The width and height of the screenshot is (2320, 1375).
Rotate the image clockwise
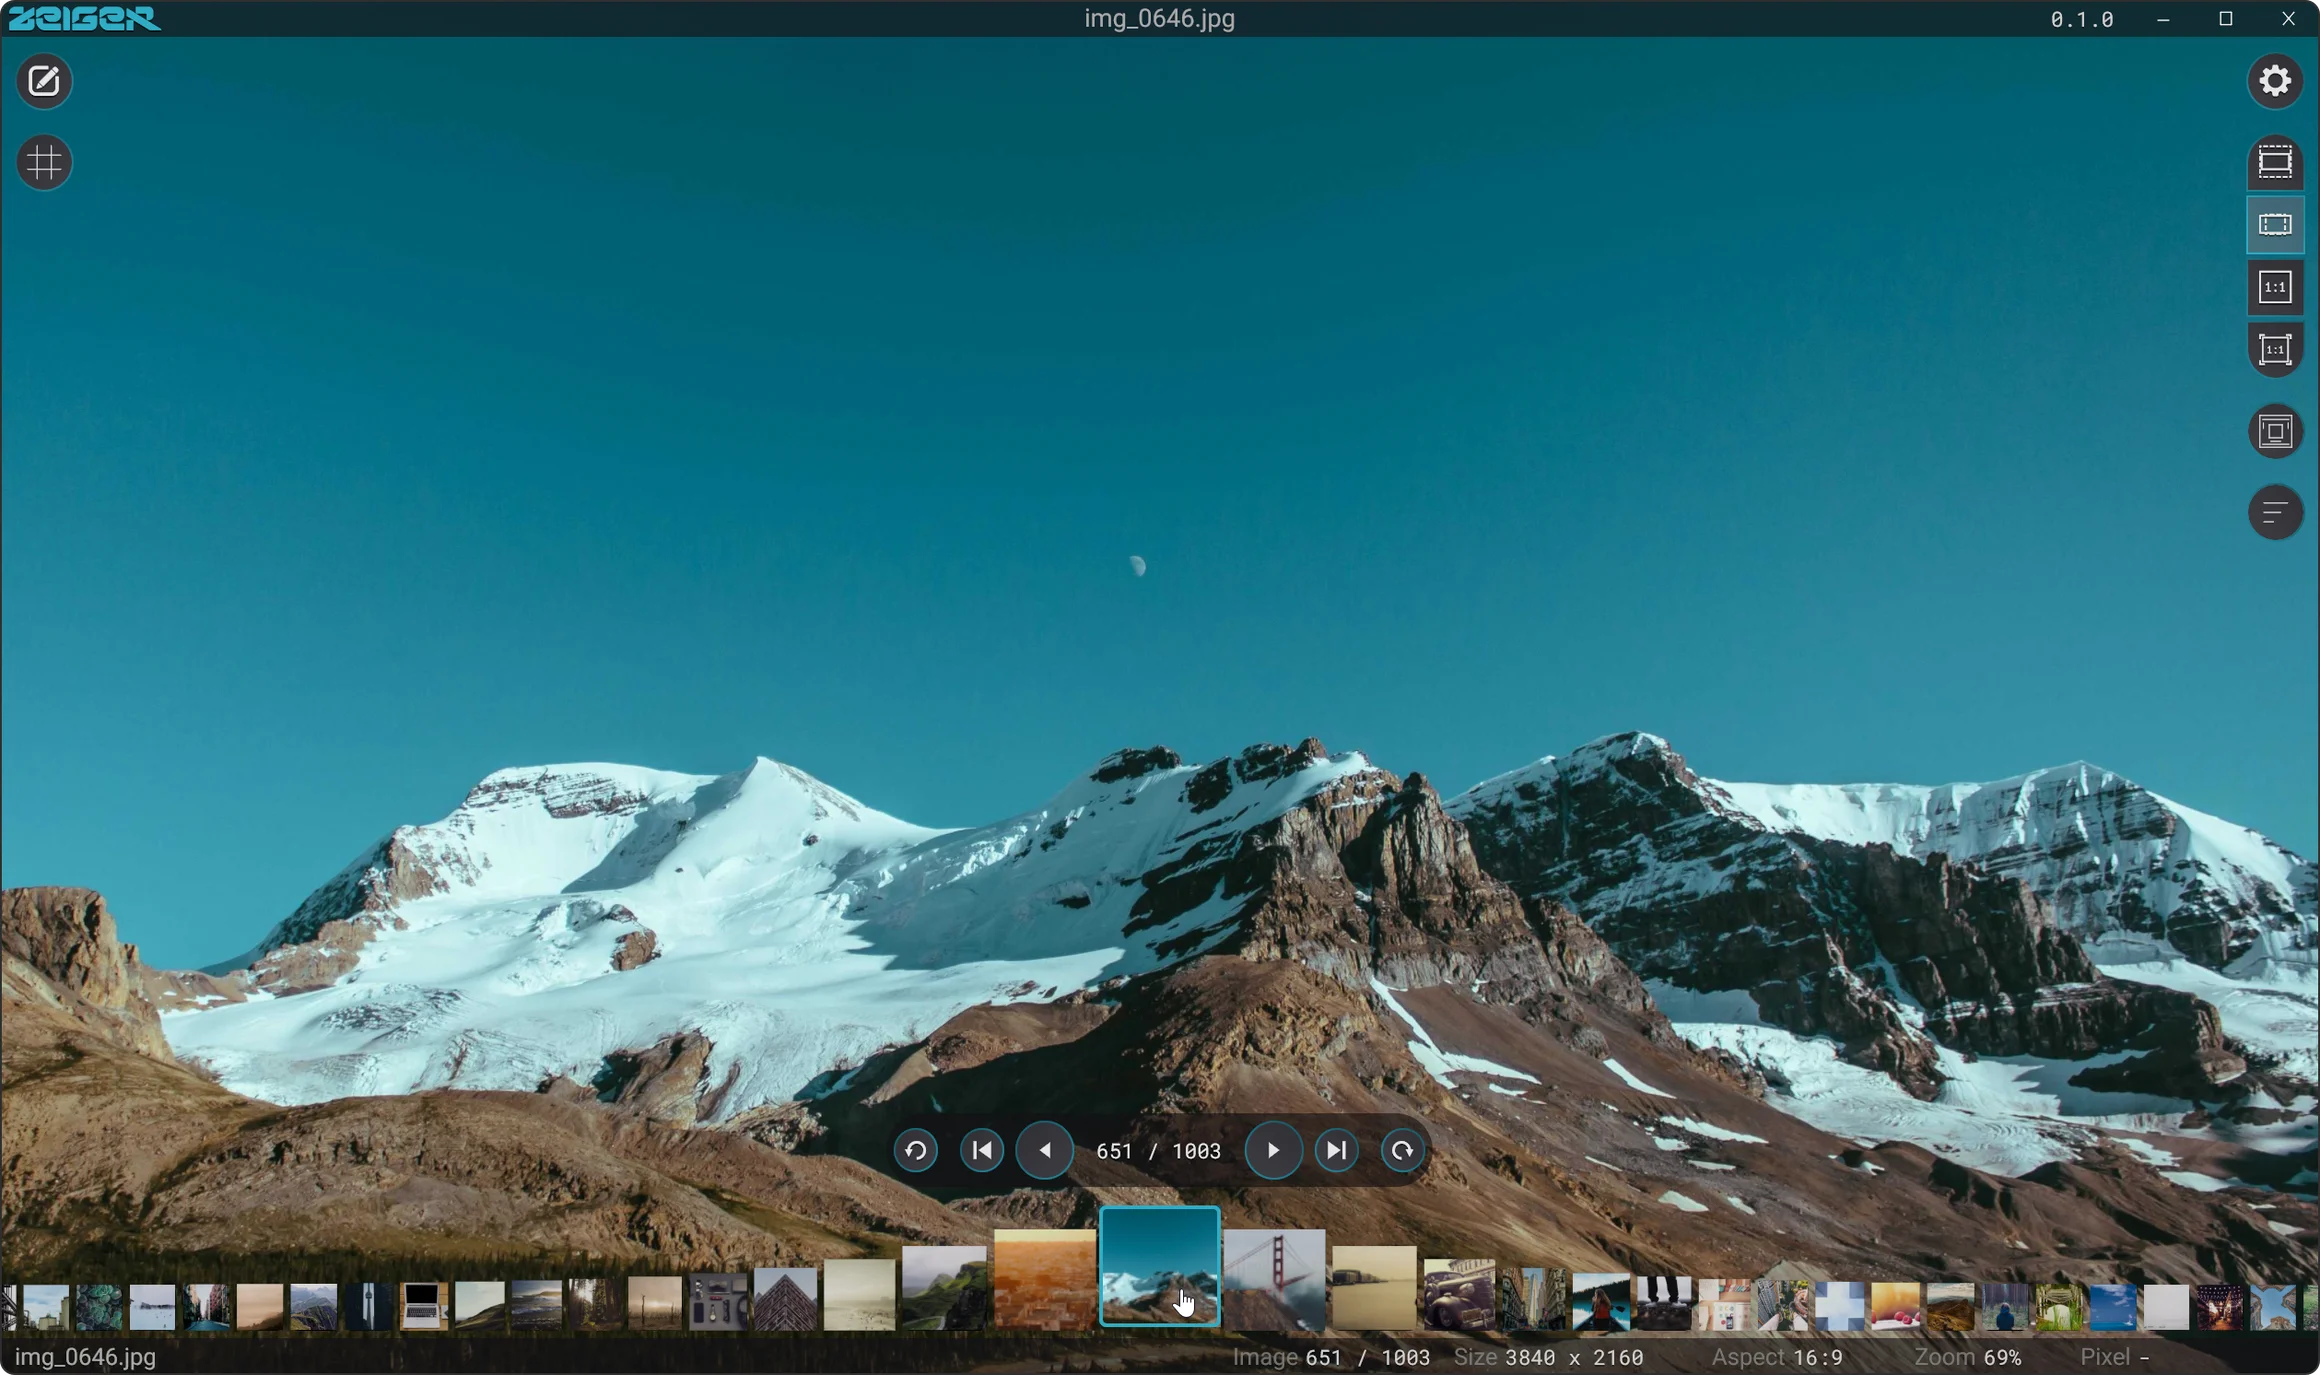click(1402, 1151)
